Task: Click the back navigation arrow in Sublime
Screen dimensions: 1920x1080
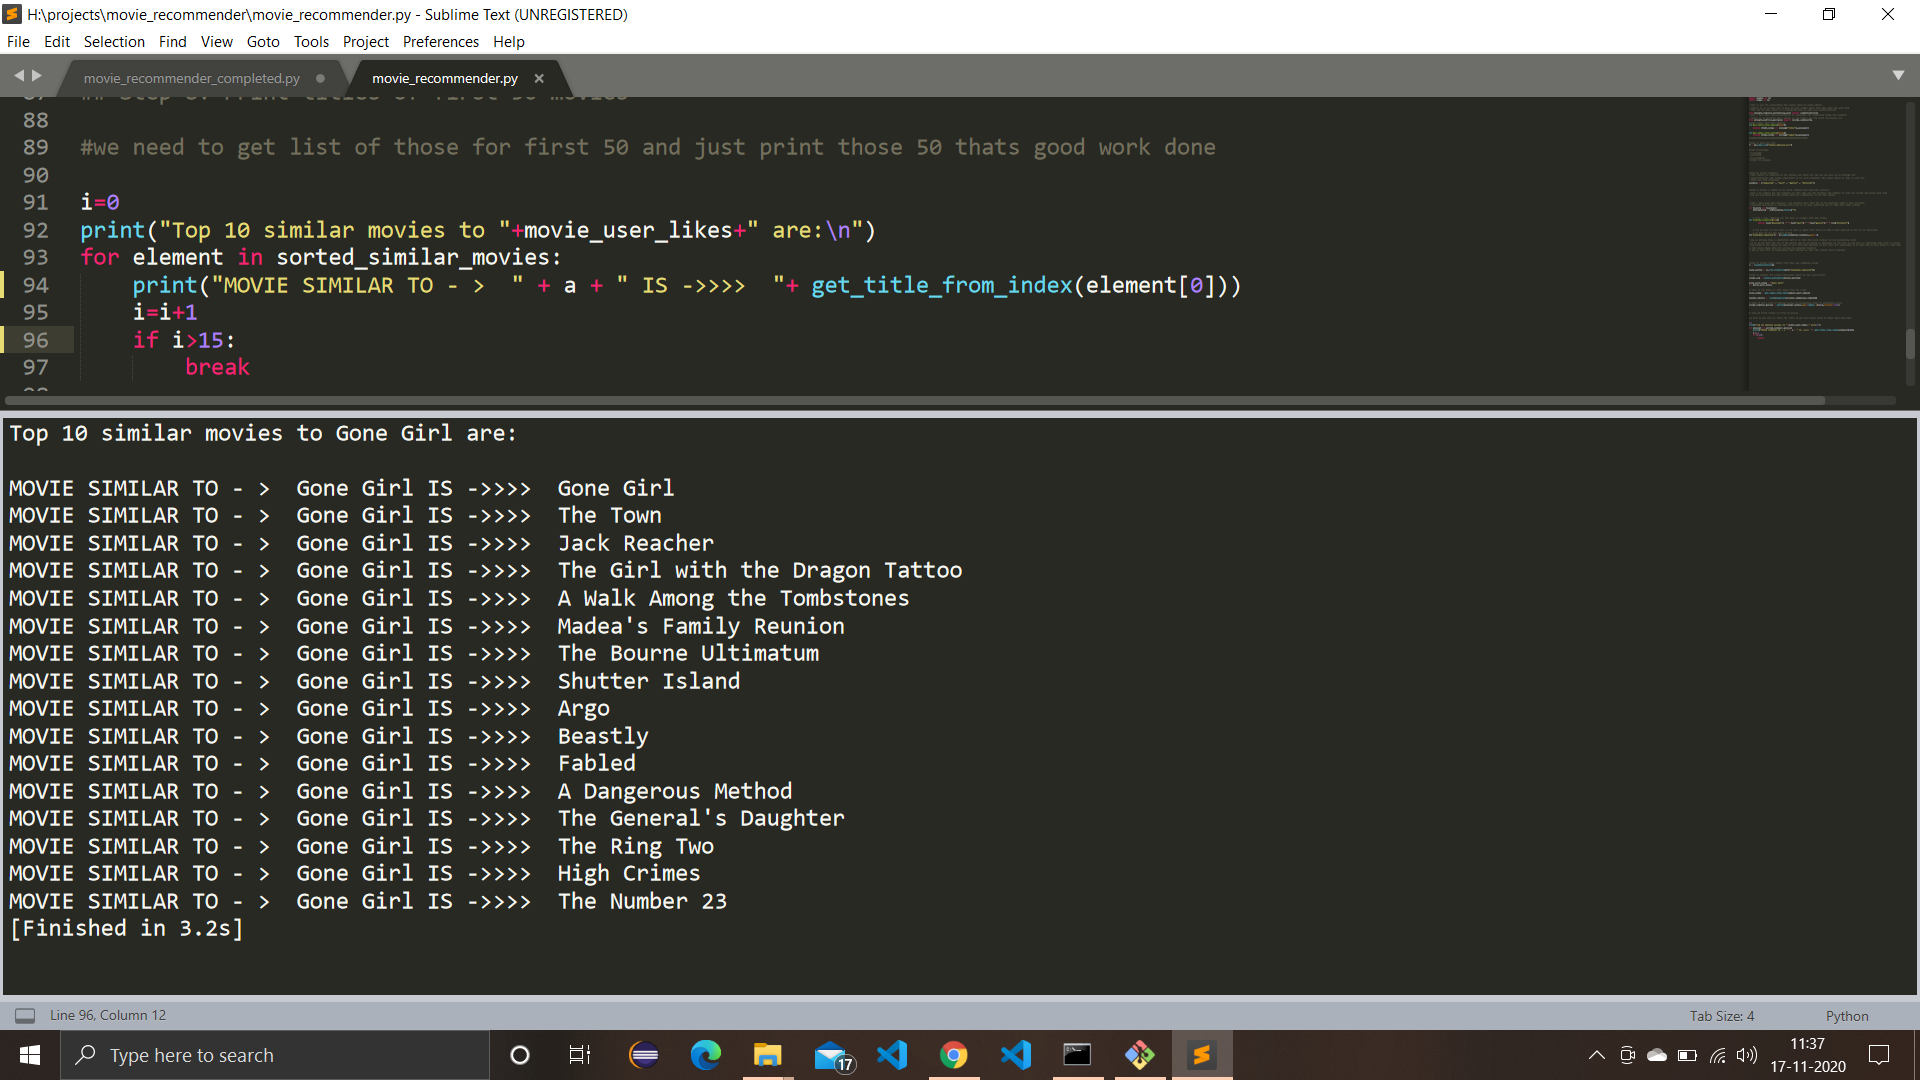Action: point(19,74)
